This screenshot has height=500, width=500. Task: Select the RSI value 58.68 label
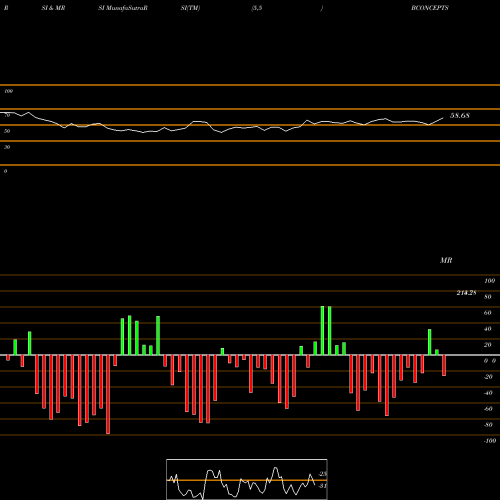[x=460, y=116]
